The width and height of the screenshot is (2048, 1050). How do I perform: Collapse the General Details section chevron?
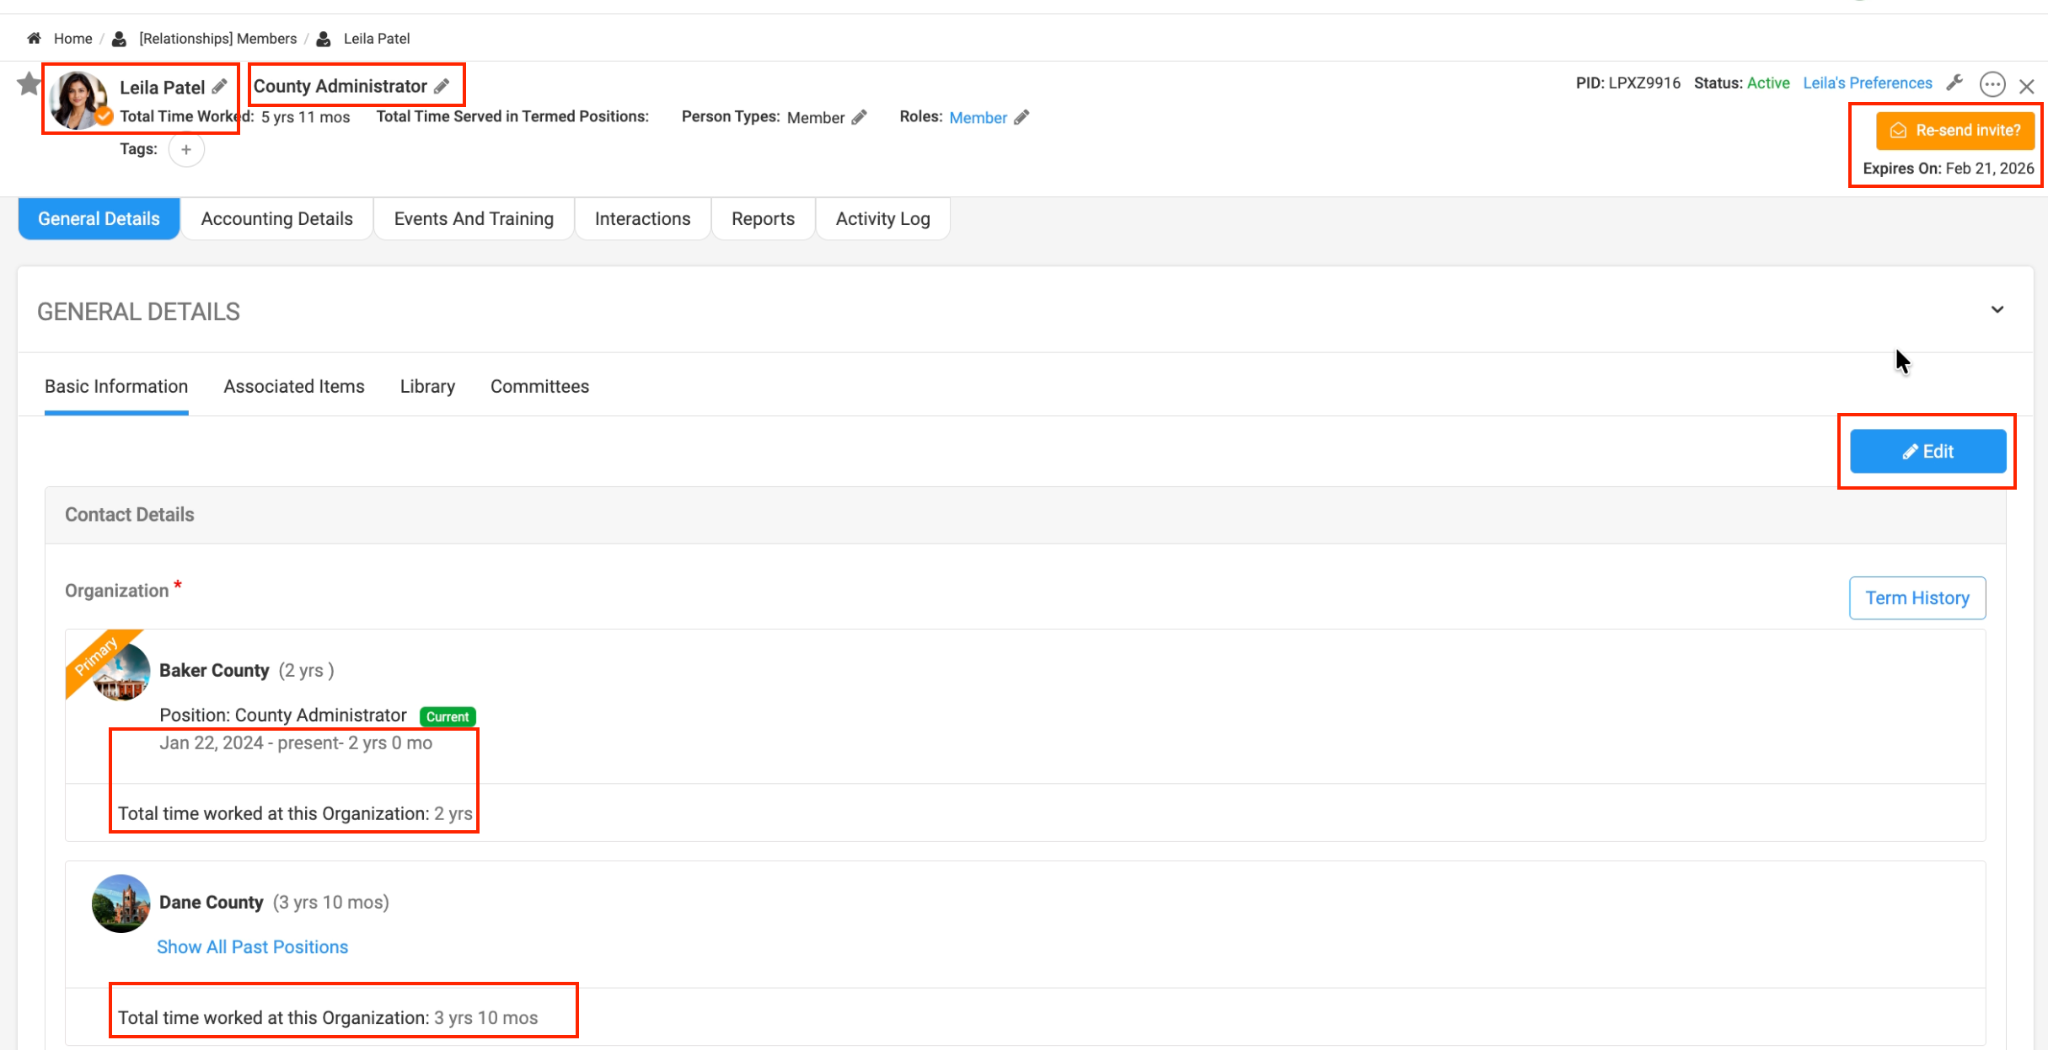(x=1997, y=310)
